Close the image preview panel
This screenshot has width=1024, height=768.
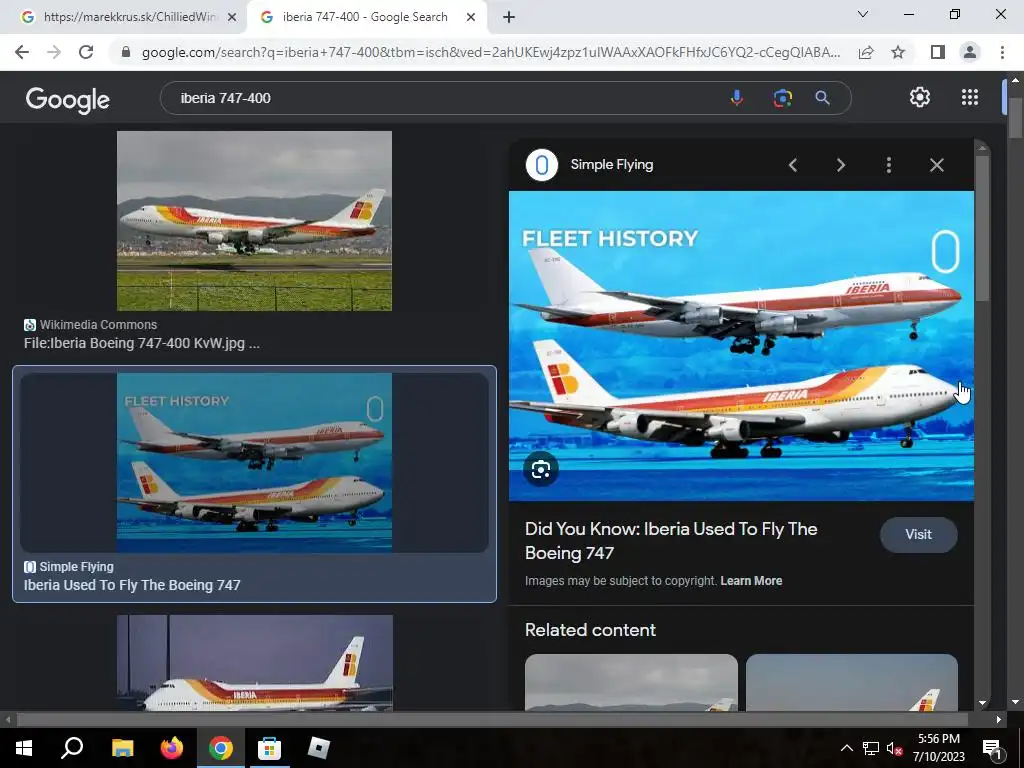(x=936, y=165)
